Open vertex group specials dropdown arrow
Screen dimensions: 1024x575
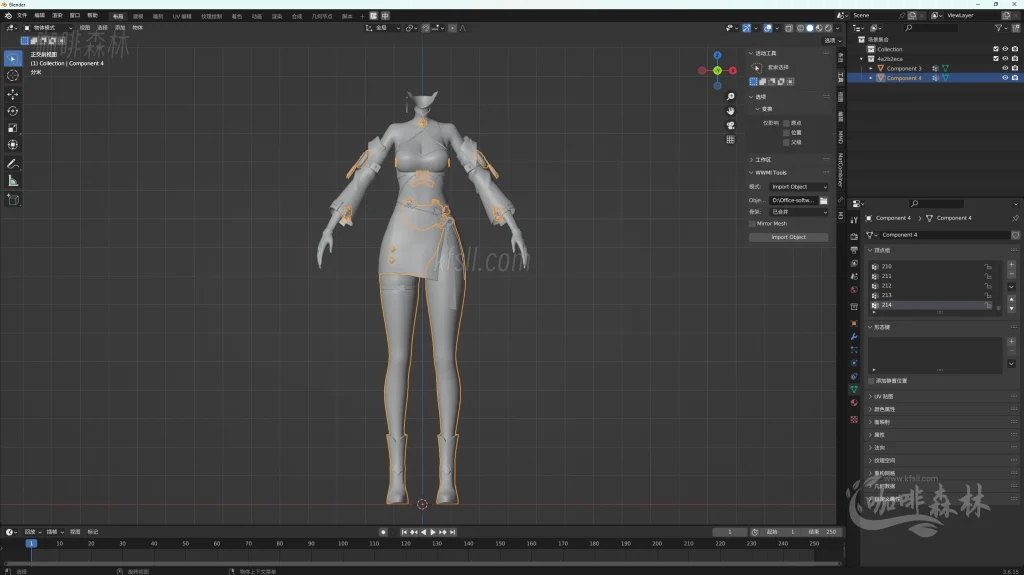pos(1012,286)
